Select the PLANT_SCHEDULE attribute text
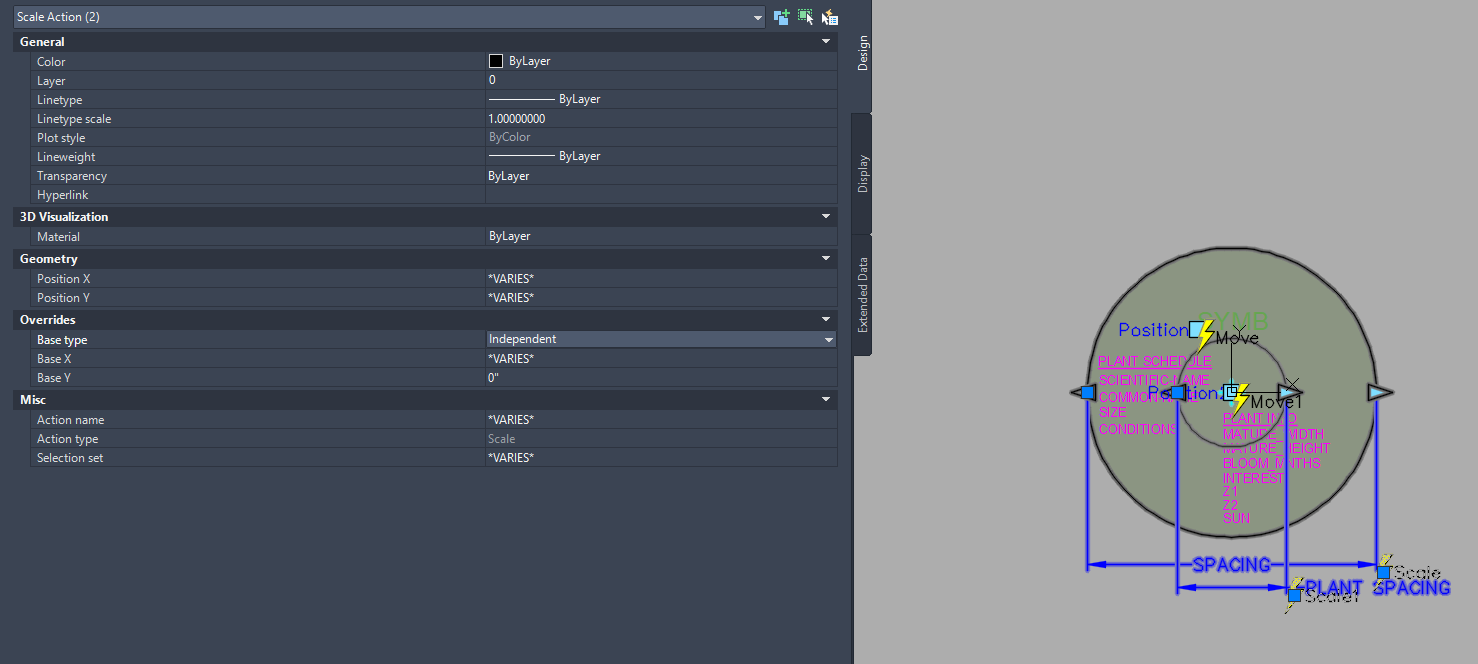Screen dimensions: 1478x664 point(1155,361)
